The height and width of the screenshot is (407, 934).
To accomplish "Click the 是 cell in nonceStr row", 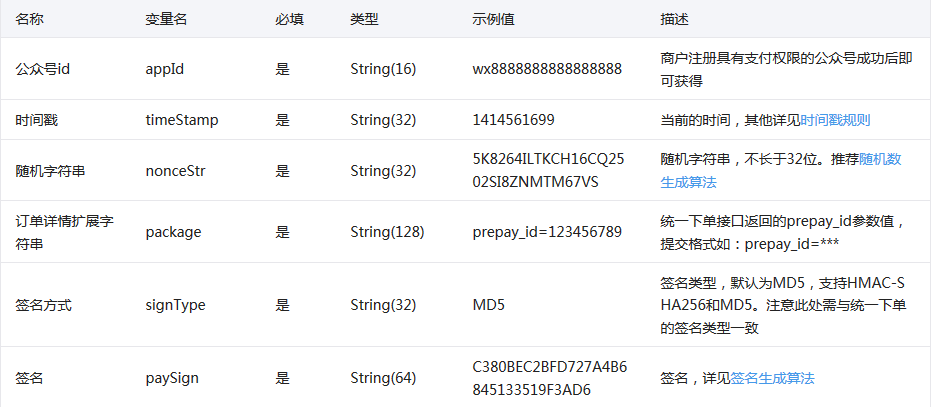I will point(282,172).
